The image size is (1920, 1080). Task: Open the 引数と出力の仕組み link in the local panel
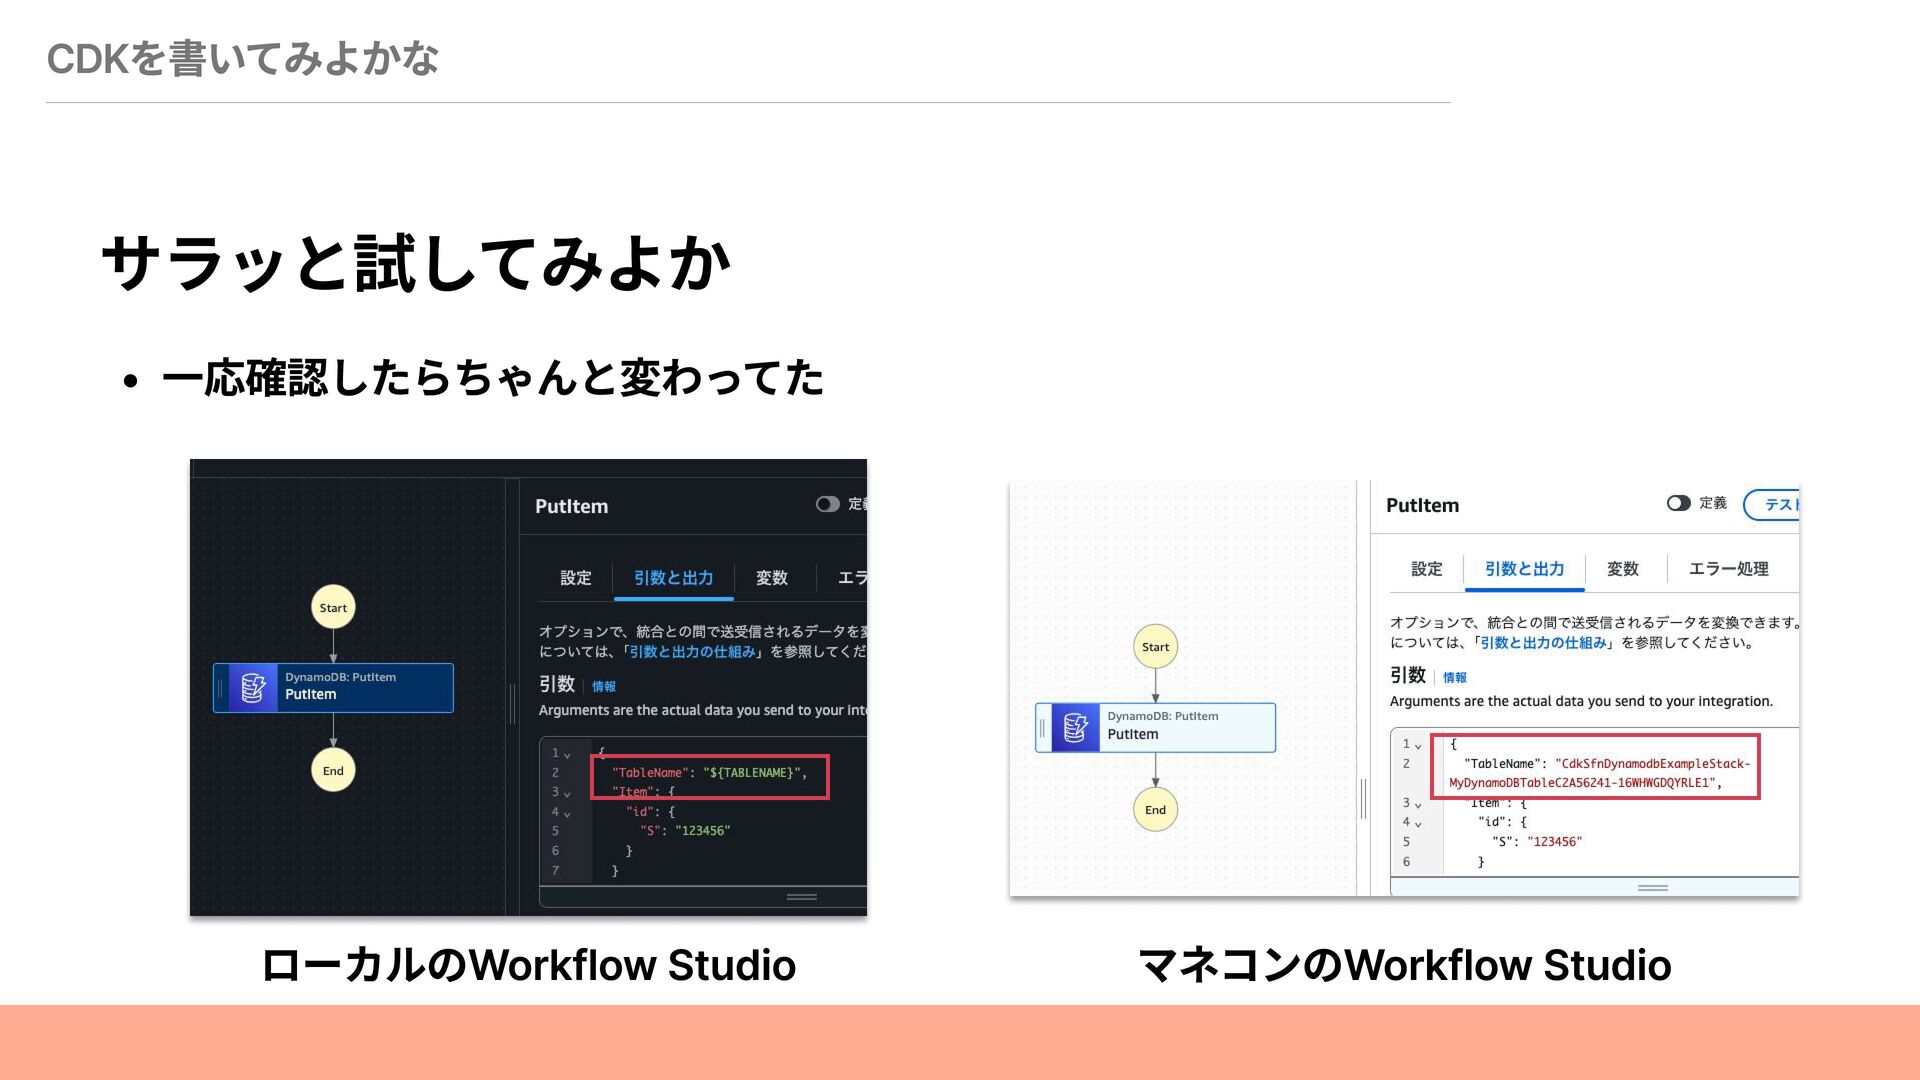coord(692,652)
